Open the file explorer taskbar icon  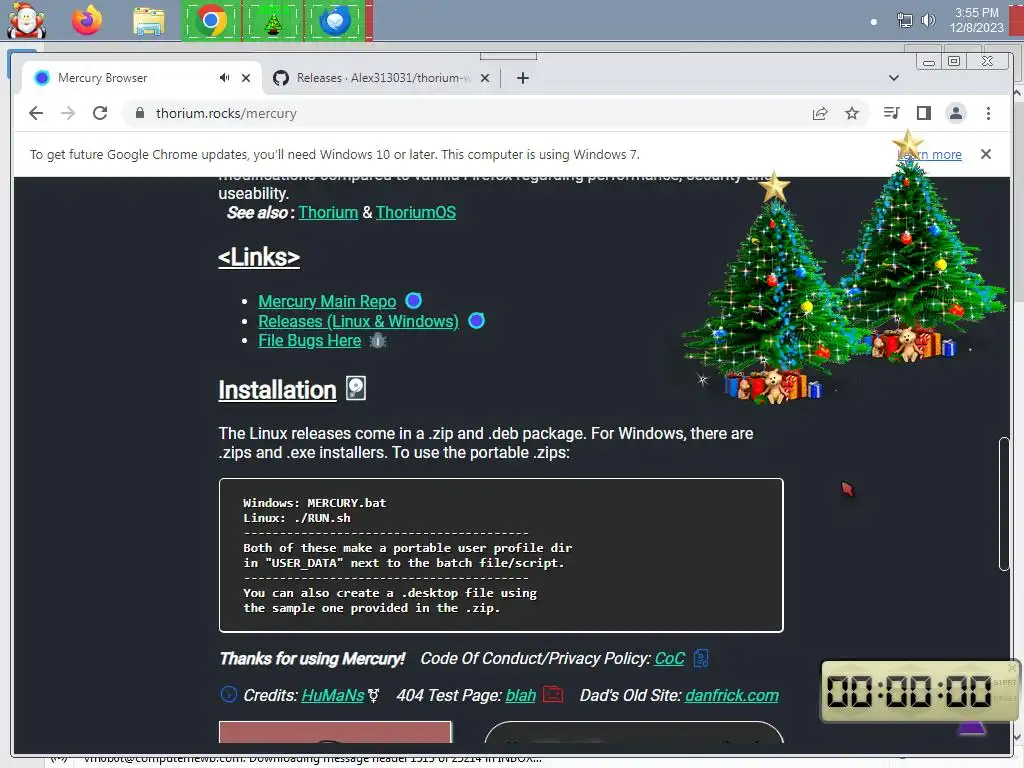[x=149, y=21]
